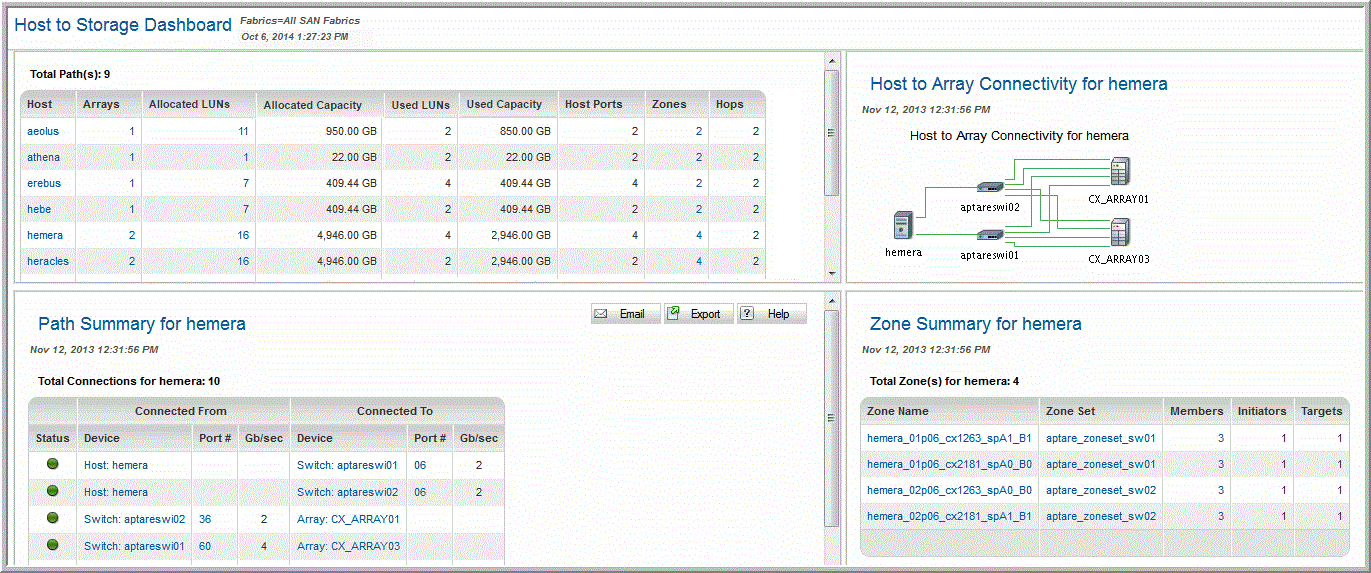Open the heracles host link
Screen dimensions: 1371x573
pos(48,261)
